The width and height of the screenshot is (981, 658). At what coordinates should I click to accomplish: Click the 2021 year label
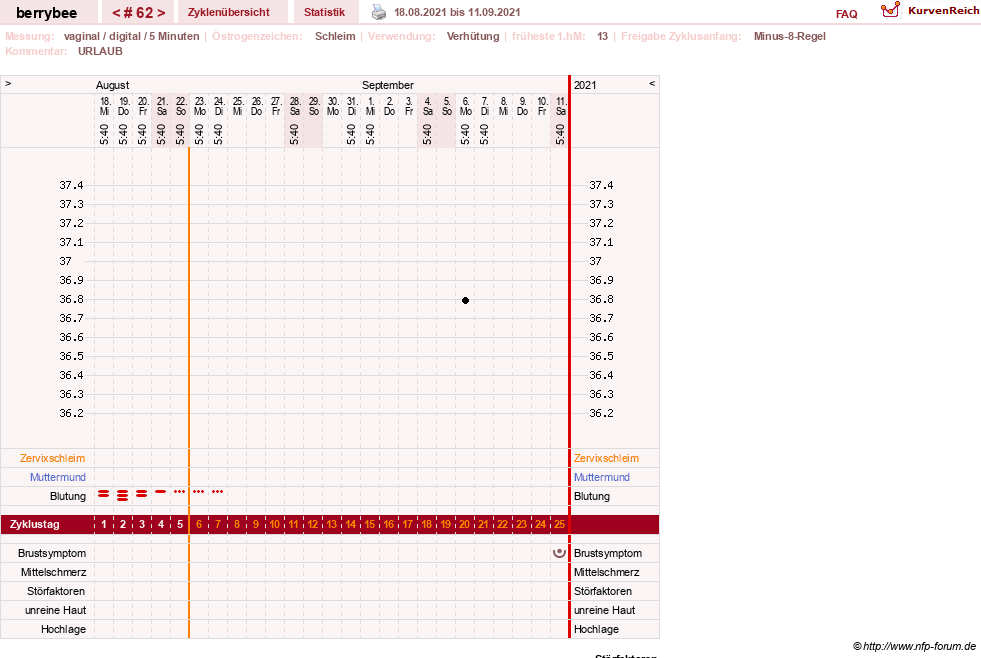[x=585, y=85]
